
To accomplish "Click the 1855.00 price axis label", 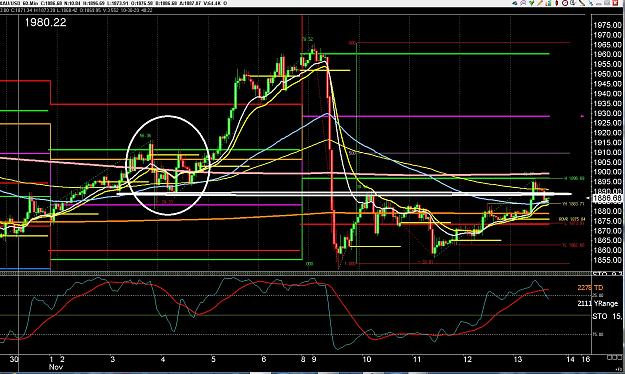I will [x=607, y=260].
